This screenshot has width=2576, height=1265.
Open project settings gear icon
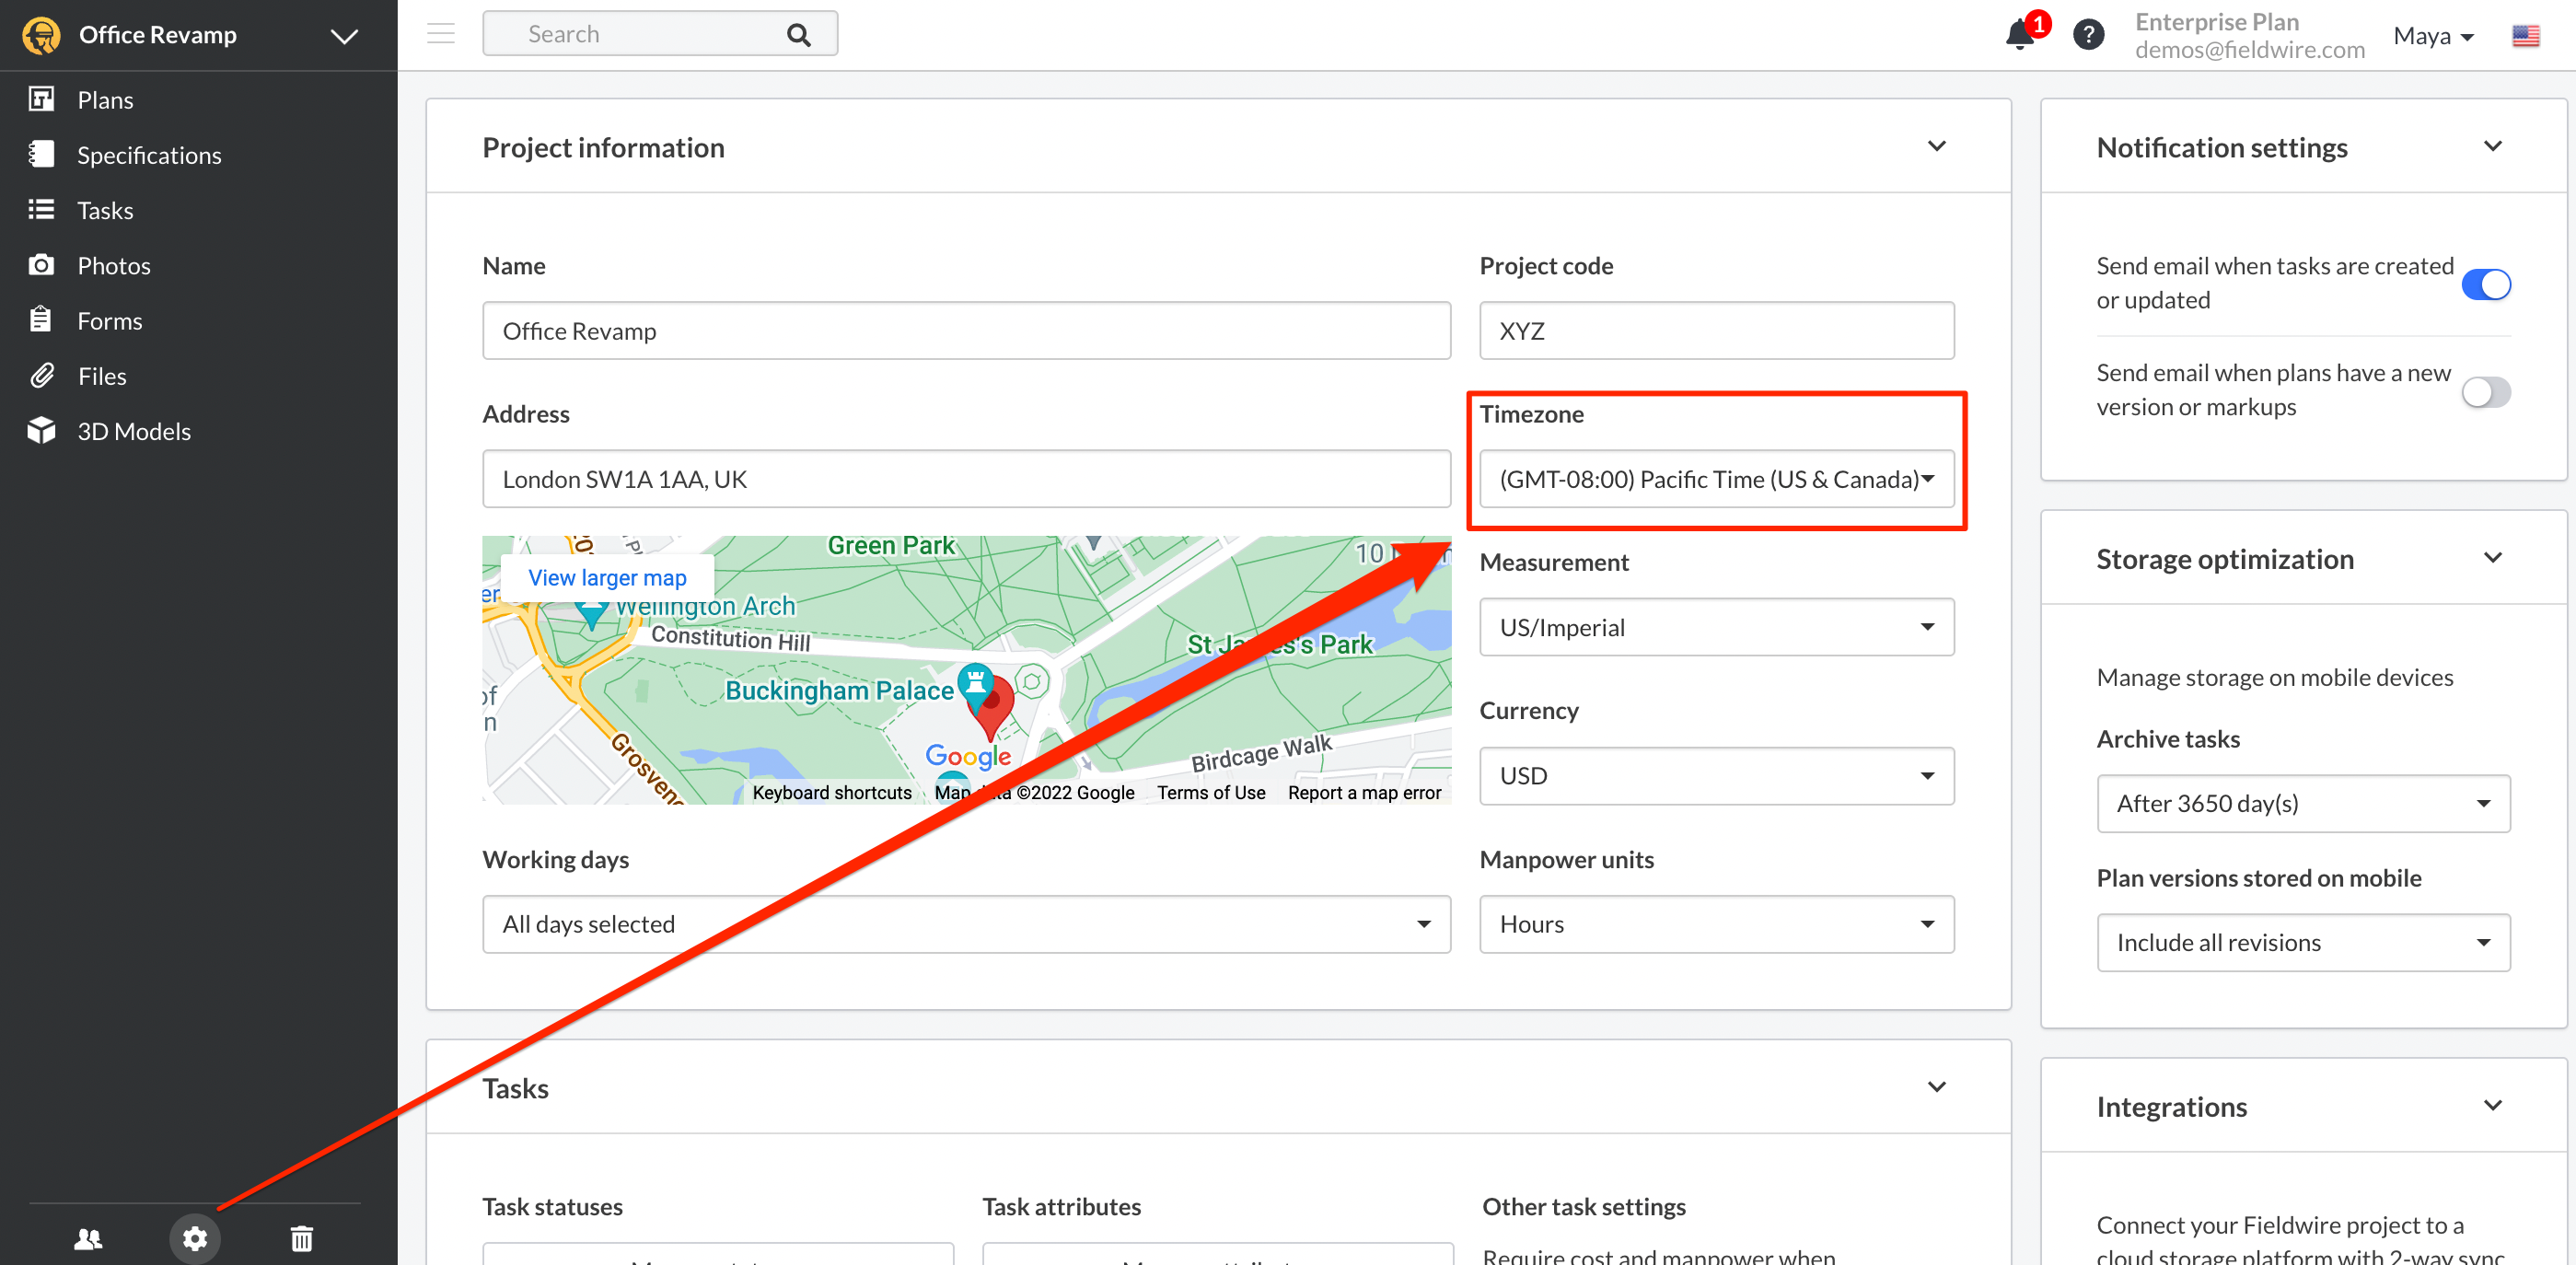[x=195, y=1238]
